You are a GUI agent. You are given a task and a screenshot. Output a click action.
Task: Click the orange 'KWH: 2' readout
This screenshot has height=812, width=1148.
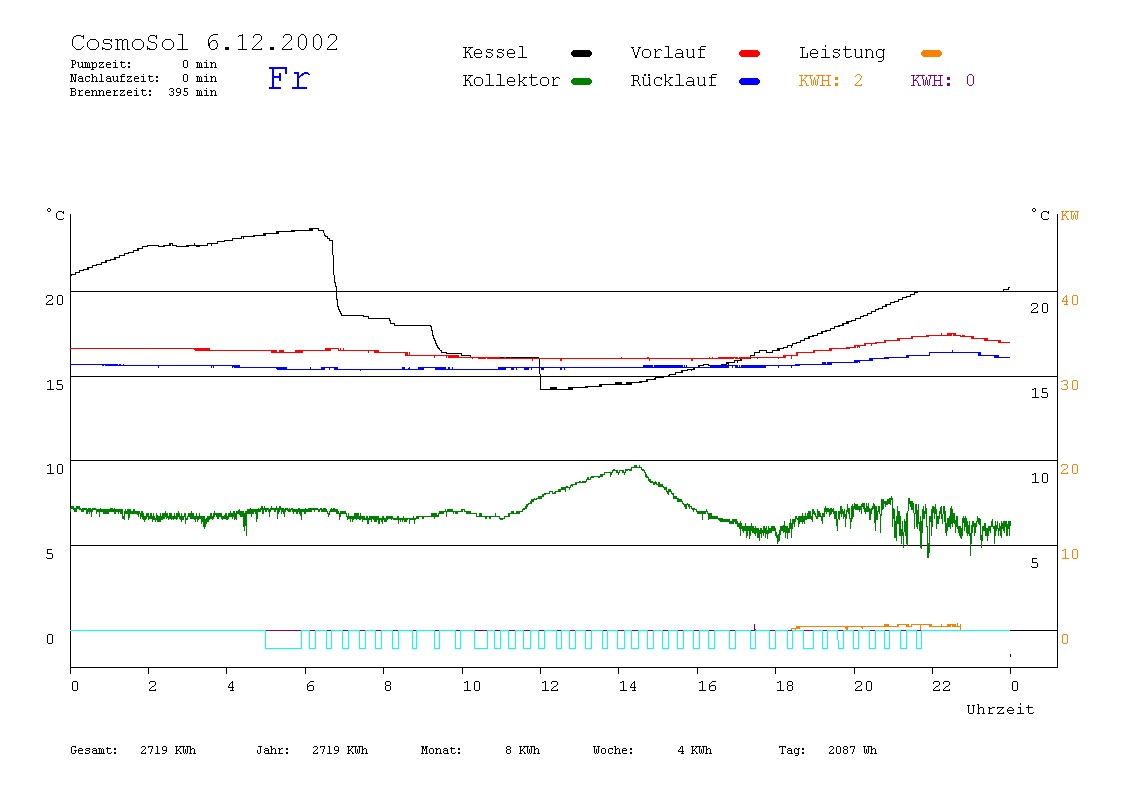(x=830, y=81)
